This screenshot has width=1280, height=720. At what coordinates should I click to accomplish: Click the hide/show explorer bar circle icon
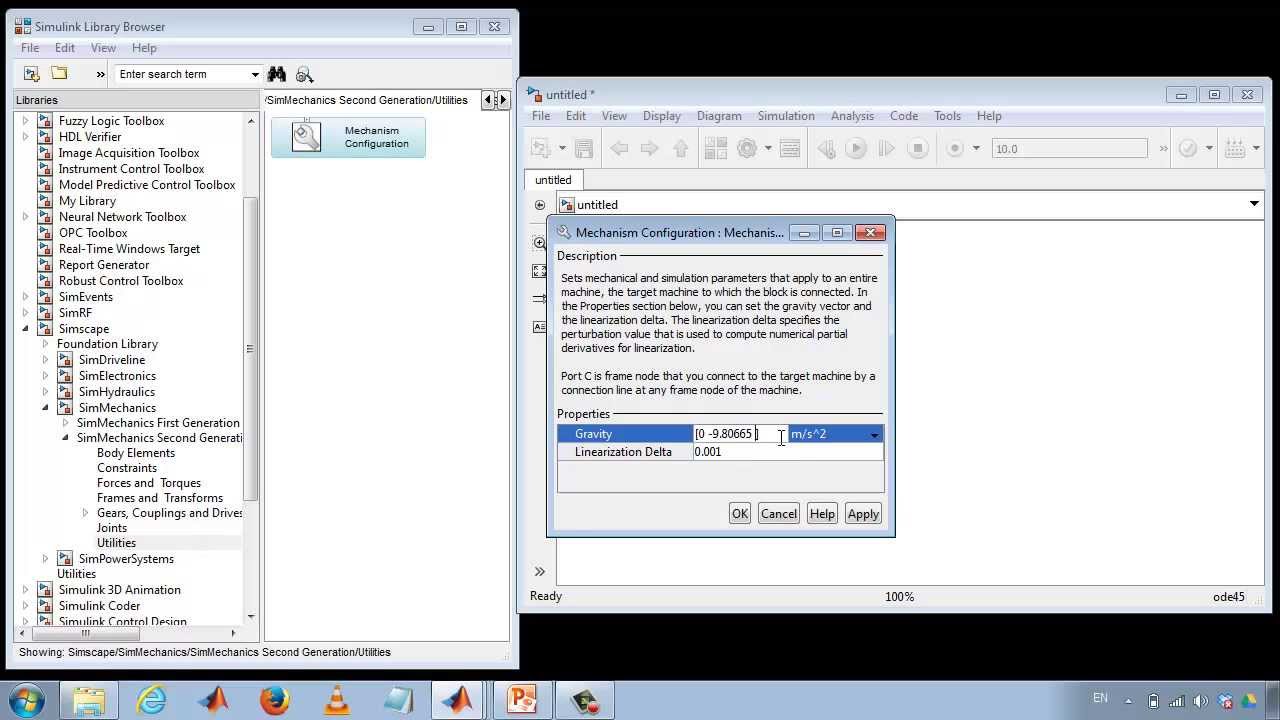point(540,205)
